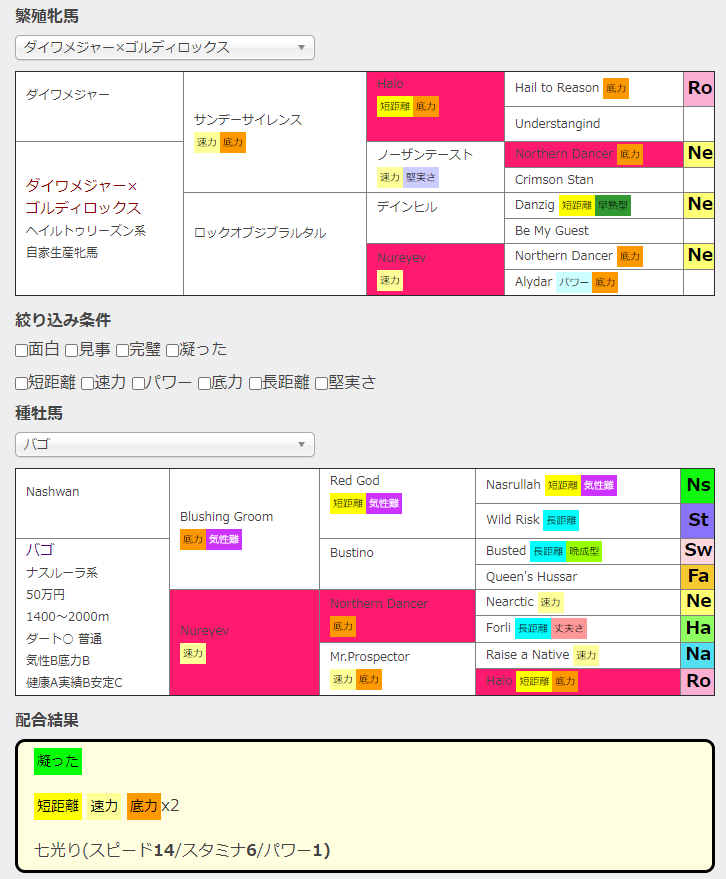Click the Mr.Prospector cell in sire pedigree
This screenshot has height=879, width=726.
397,668
